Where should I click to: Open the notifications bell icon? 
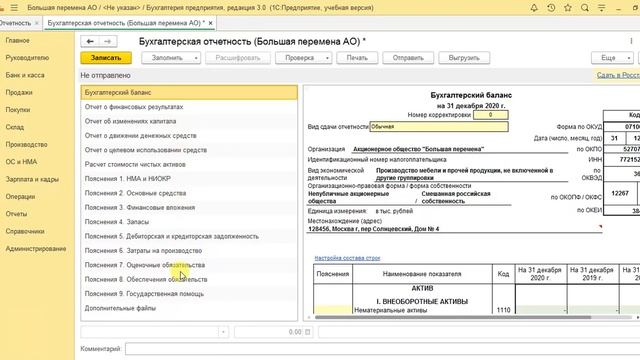click(x=534, y=8)
